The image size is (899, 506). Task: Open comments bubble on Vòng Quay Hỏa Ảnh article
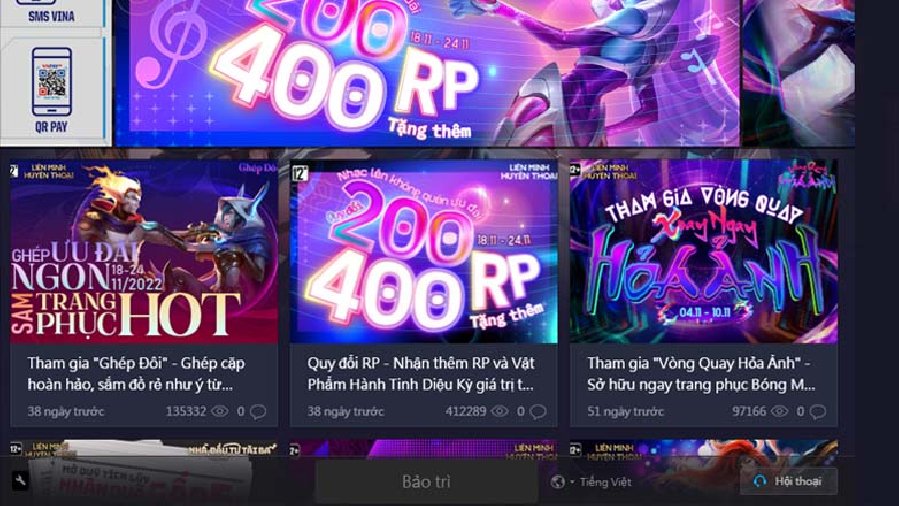tap(818, 411)
